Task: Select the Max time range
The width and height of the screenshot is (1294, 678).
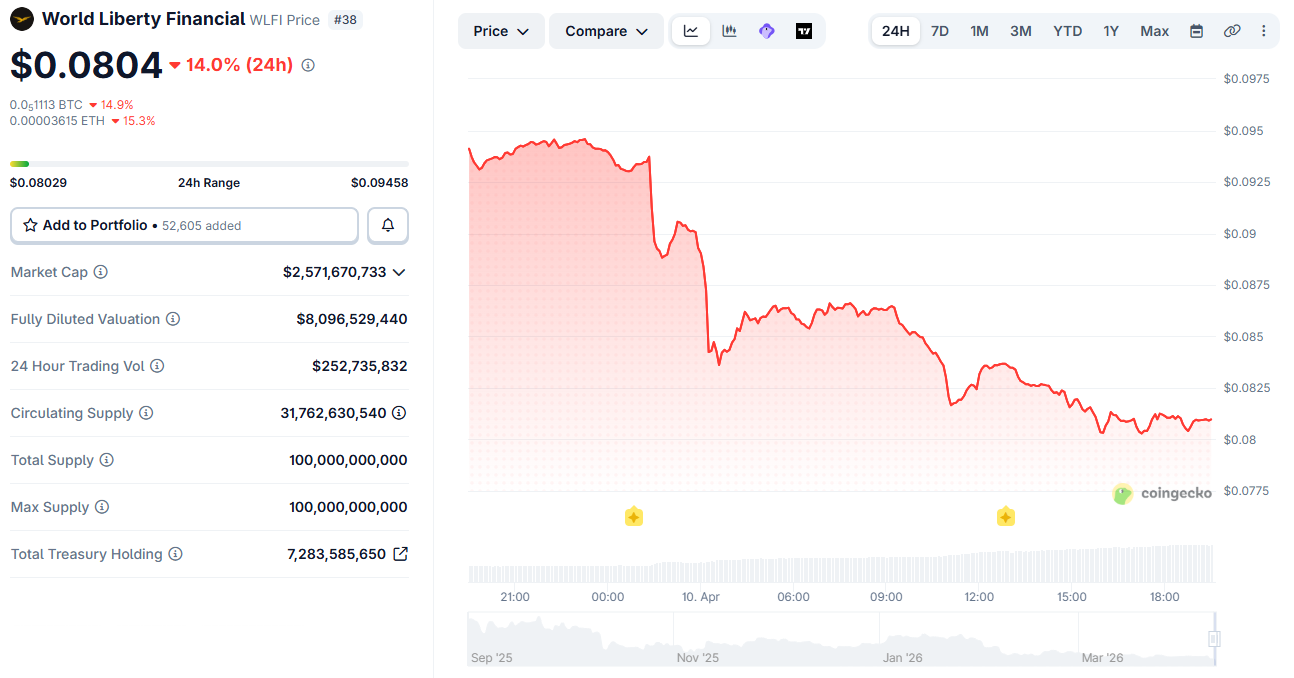Action: [x=1154, y=31]
